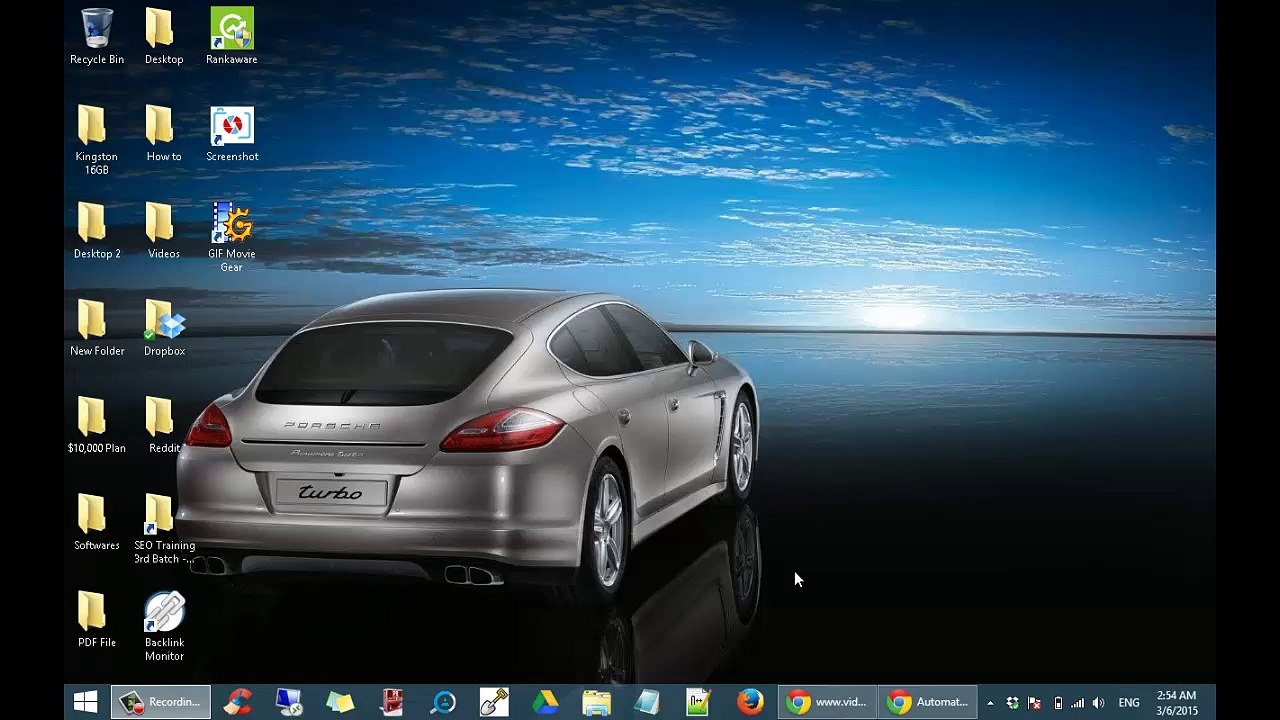The image size is (1280, 720).
Task: Launch the Screenshot app shortcut
Action: click(x=232, y=134)
